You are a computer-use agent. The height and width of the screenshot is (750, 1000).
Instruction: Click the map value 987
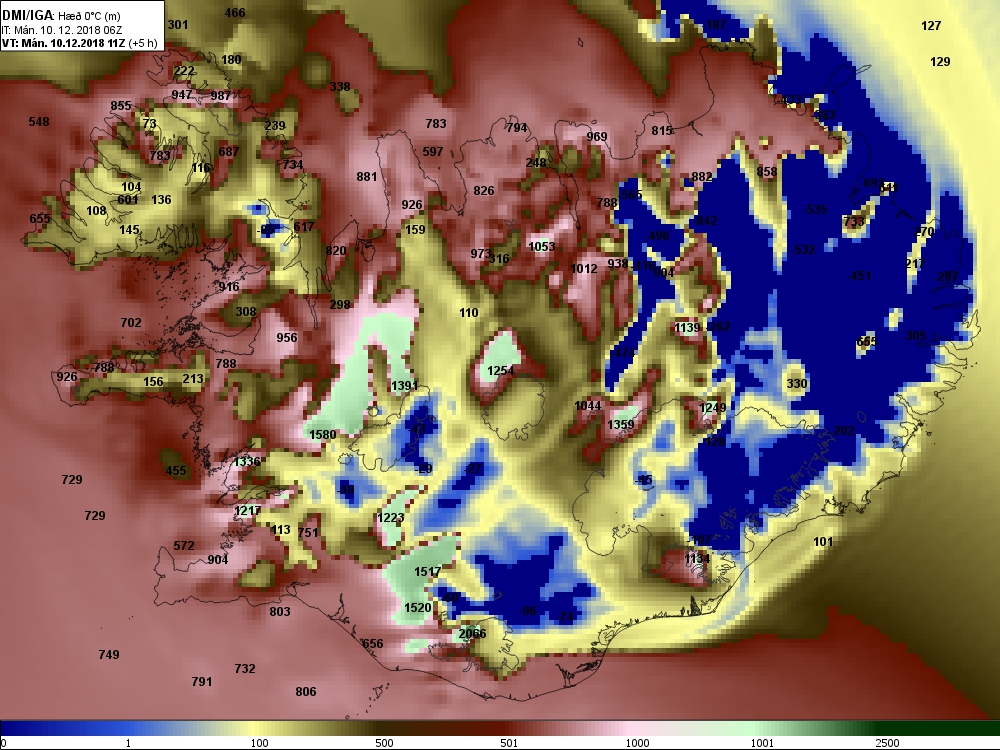(221, 96)
